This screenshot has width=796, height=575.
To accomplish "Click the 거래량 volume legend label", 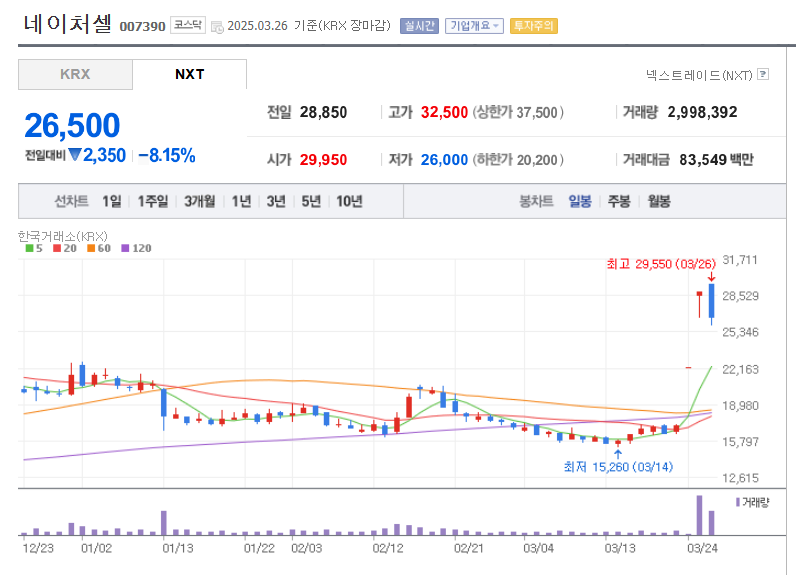I will (752, 502).
